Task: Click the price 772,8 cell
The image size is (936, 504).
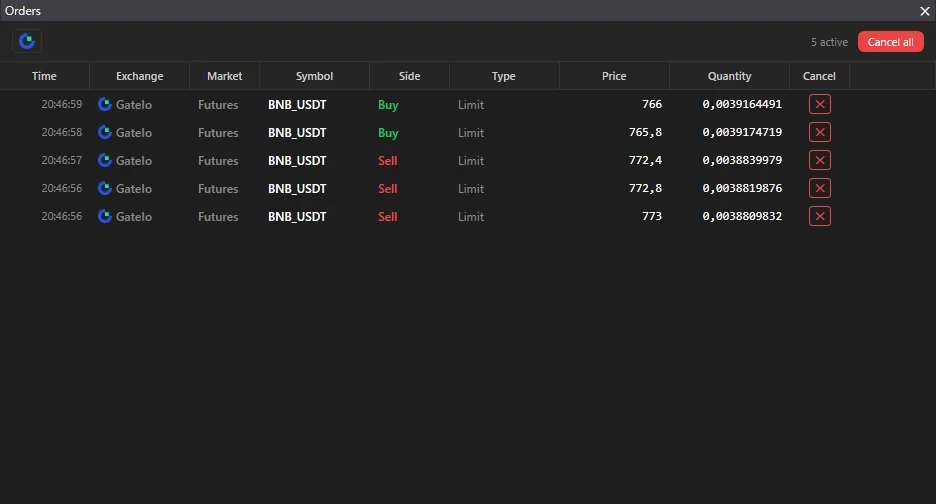Action: tap(645, 188)
